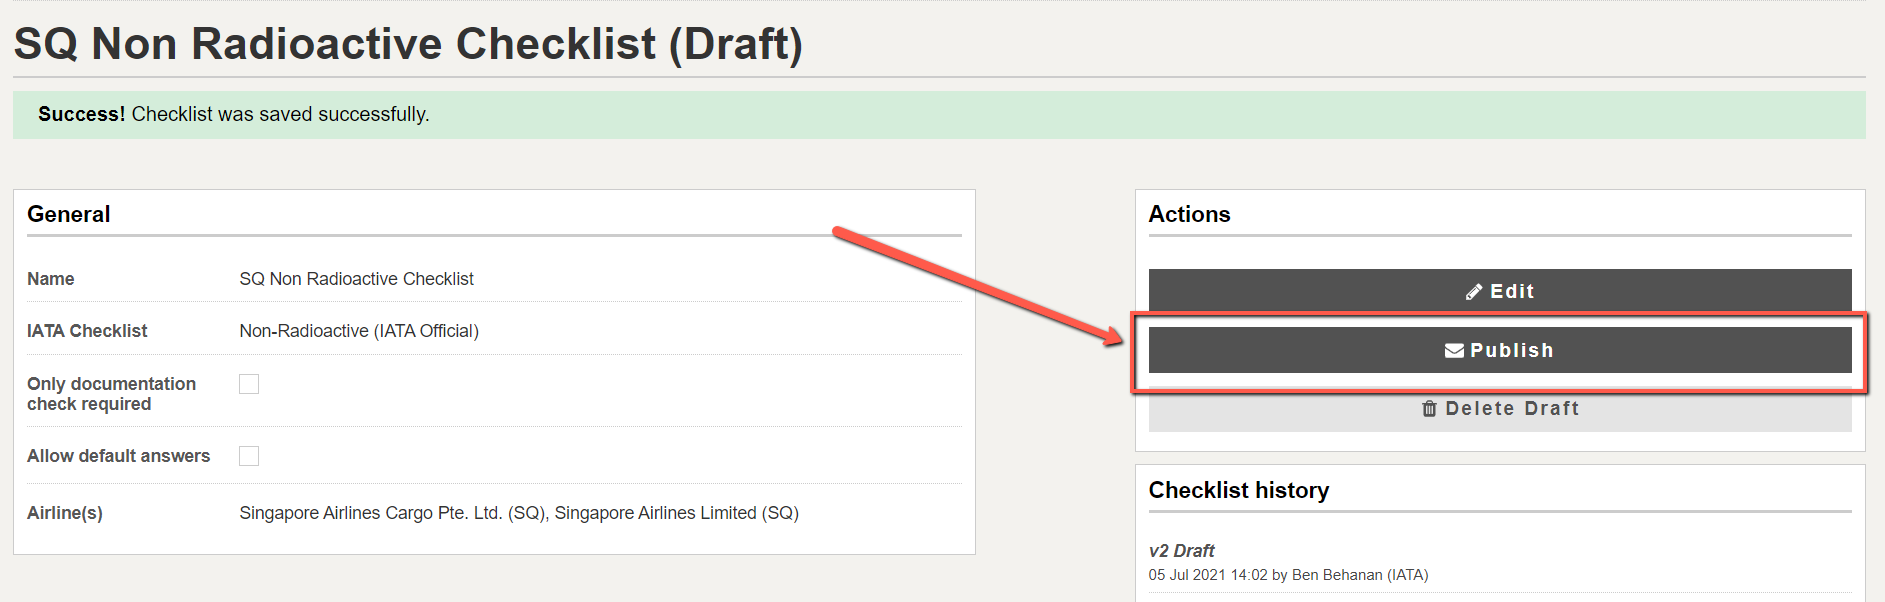Click the Checklist history heading
This screenshot has width=1885, height=602.
pos(1239,490)
